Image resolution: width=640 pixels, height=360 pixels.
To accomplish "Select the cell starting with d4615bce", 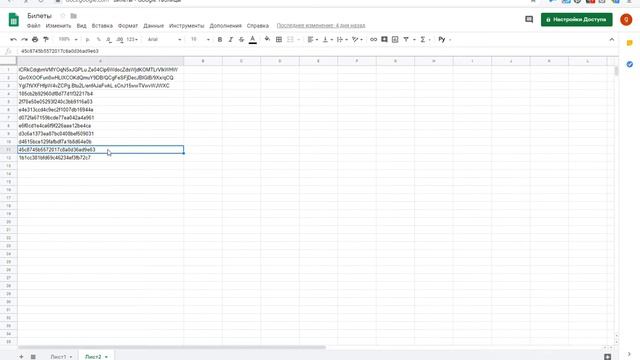I will [x=100, y=142].
